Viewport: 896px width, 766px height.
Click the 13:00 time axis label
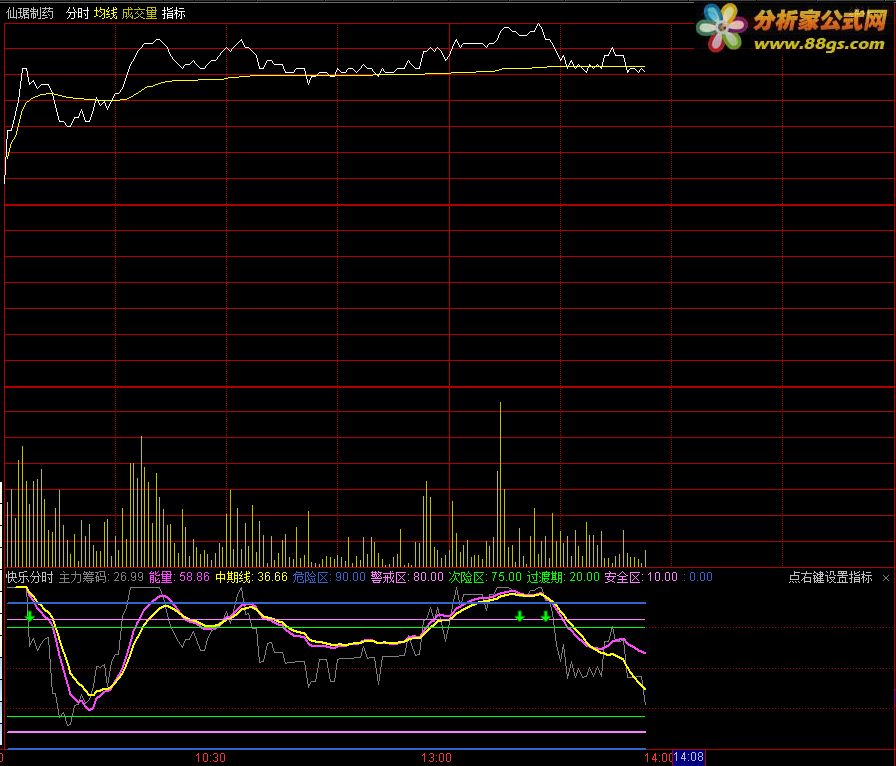tap(437, 758)
